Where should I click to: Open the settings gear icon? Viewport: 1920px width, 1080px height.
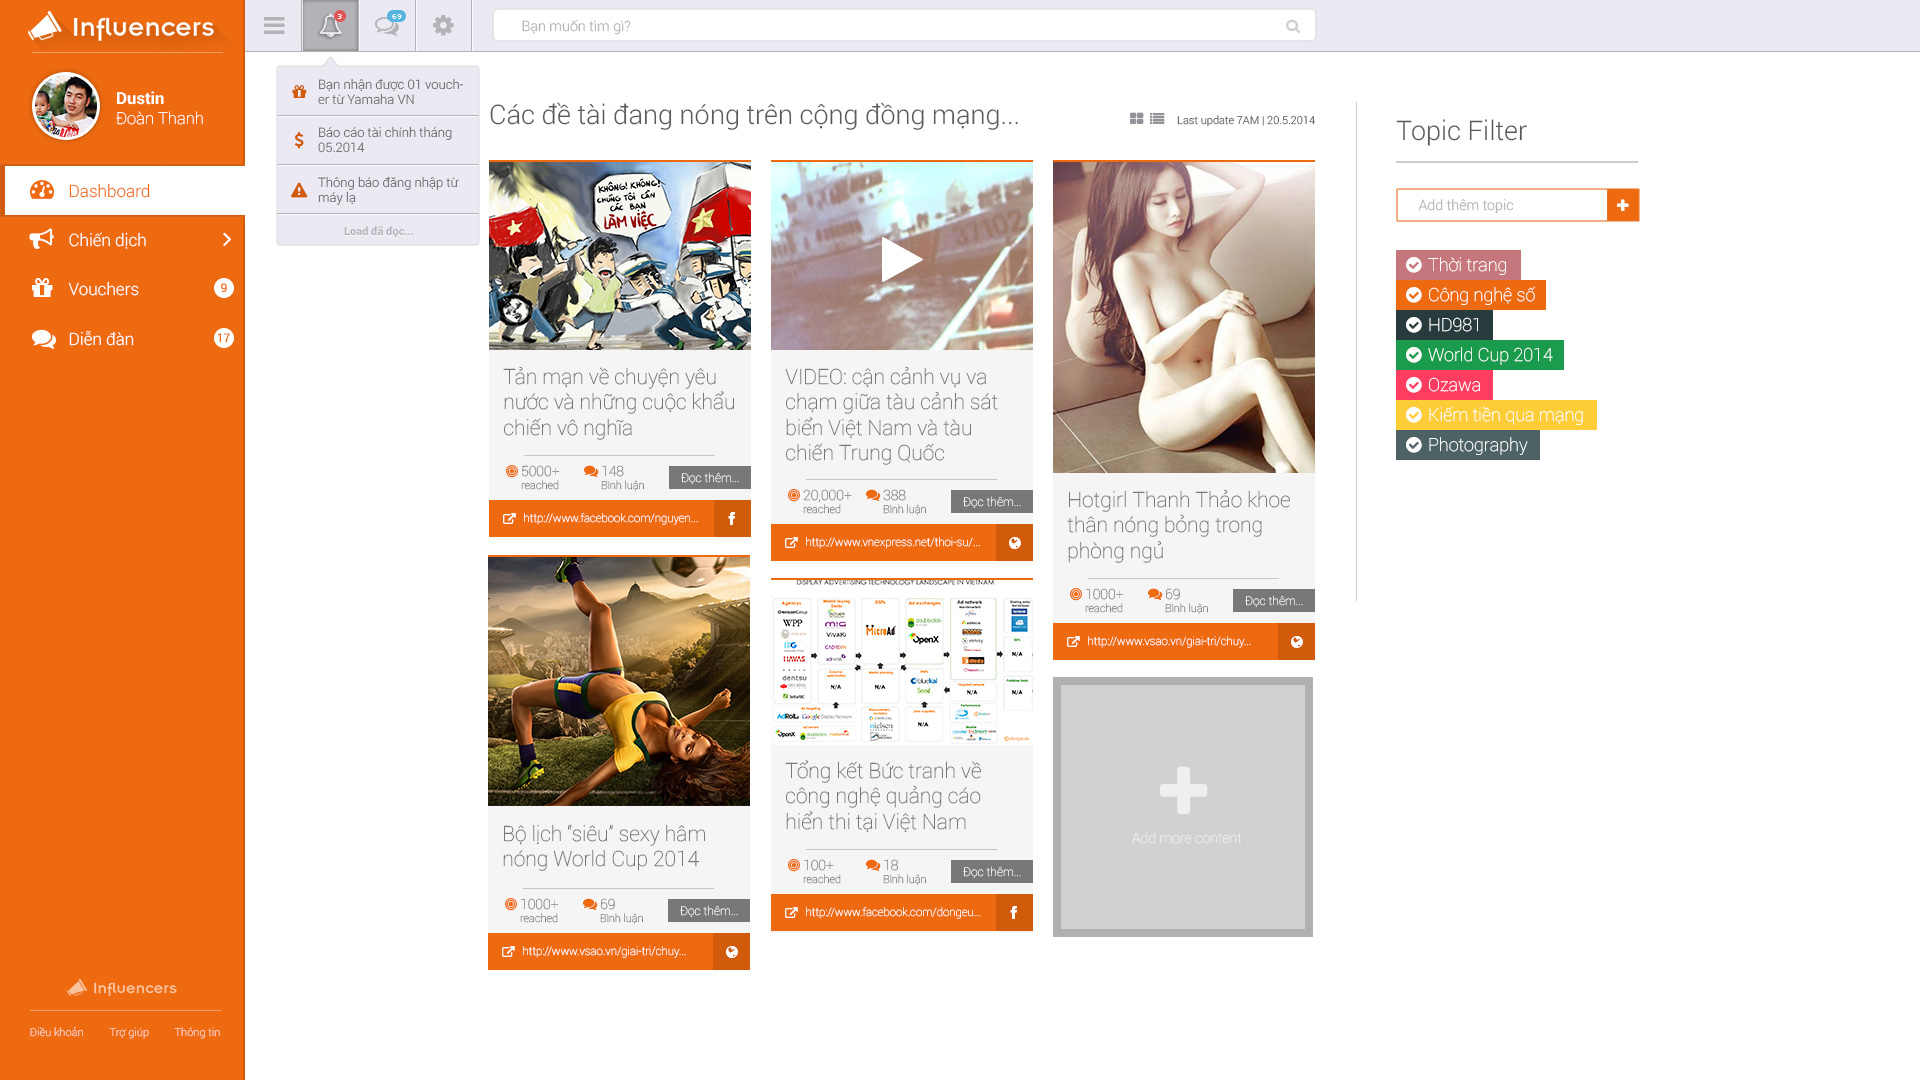pos(443,26)
